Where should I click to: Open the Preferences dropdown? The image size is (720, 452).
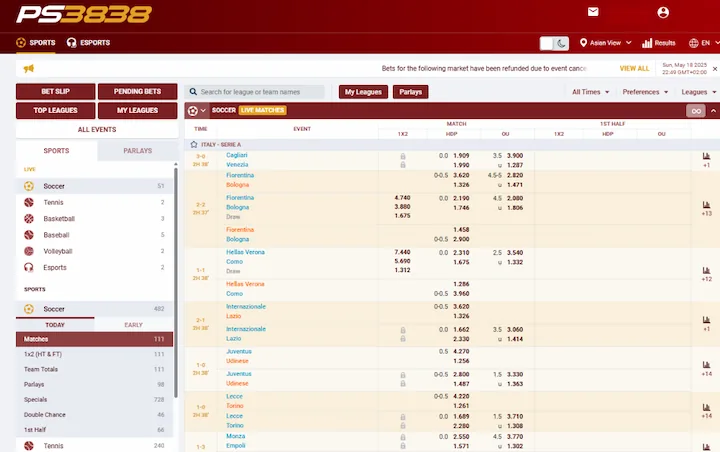[x=644, y=92]
